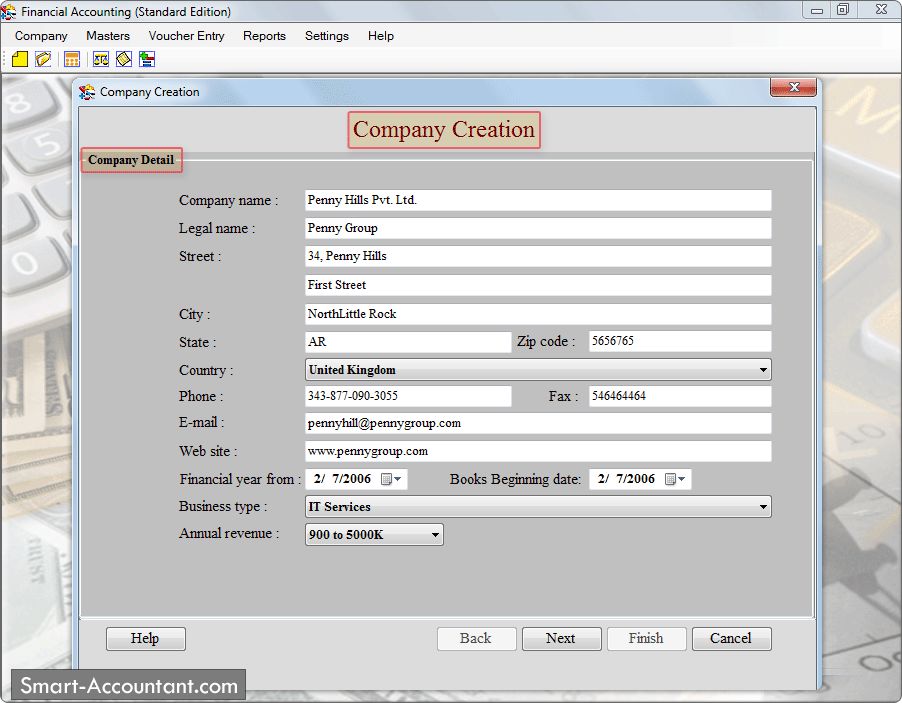Screen dimensions: 902x703
Task: Click the balance scales toolbar icon
Action: 101,59
